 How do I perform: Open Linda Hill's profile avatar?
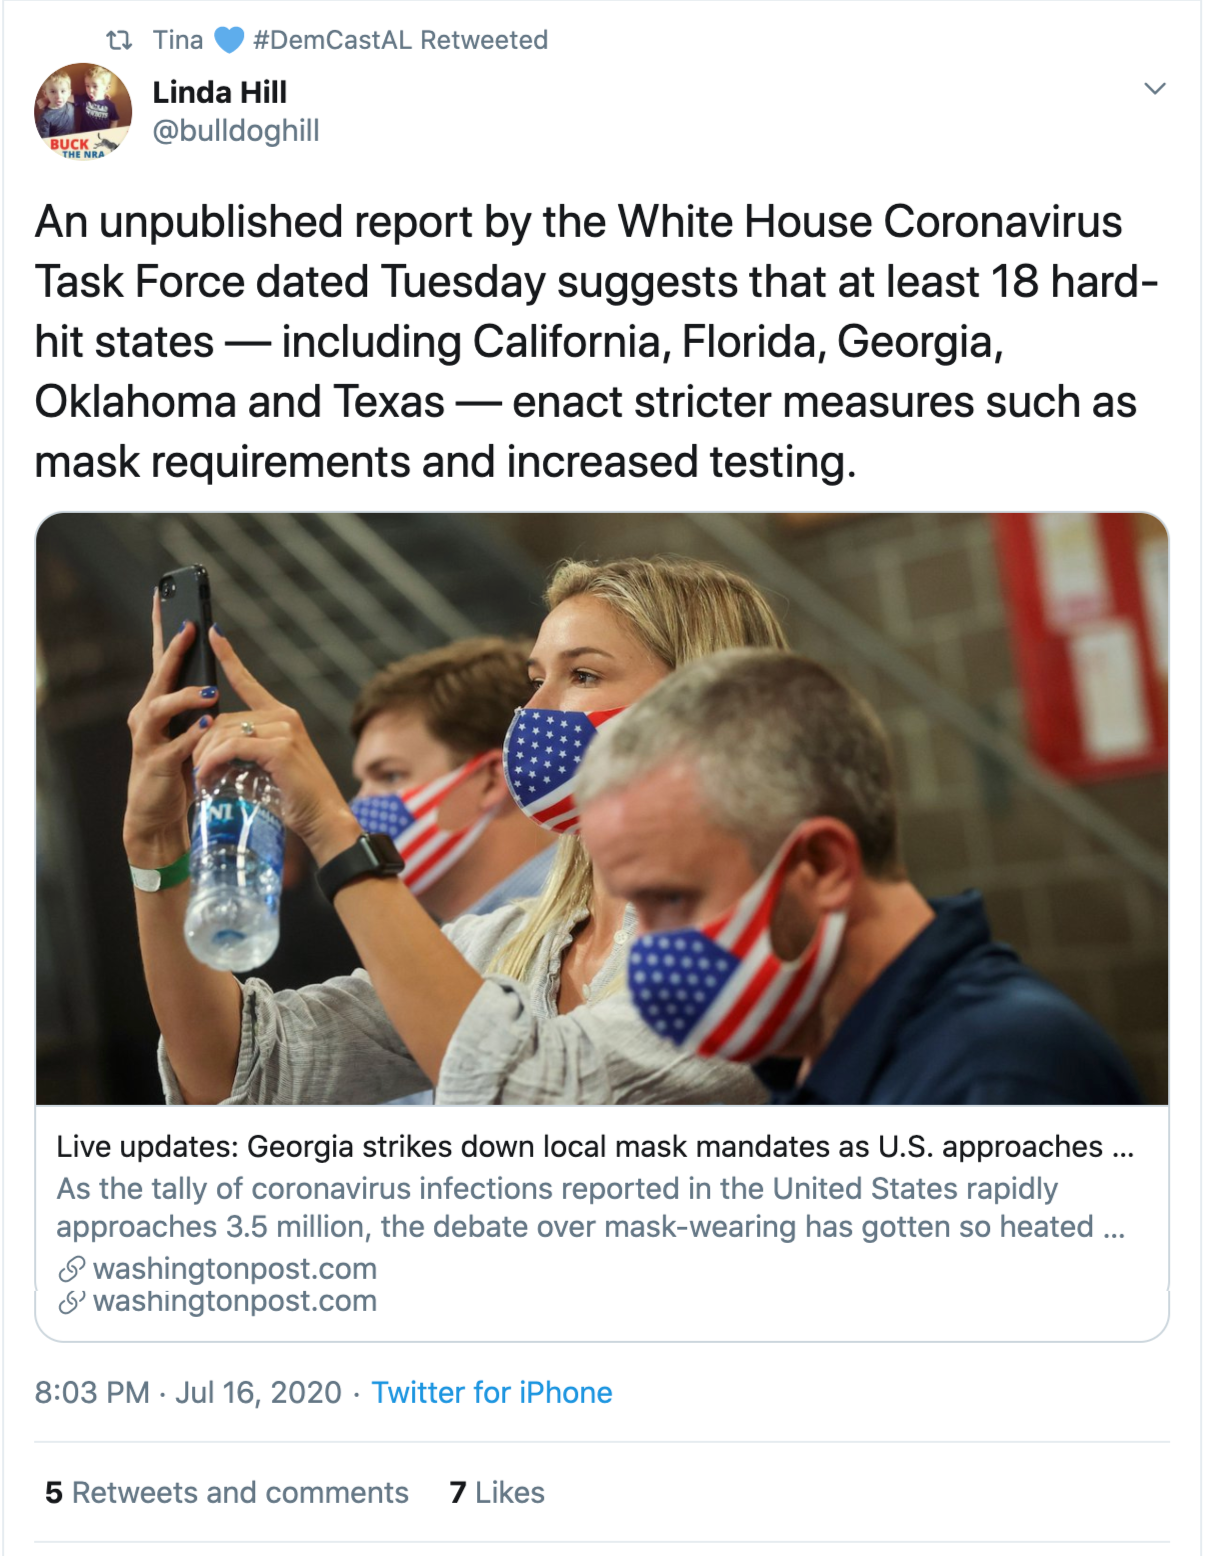pos(83,111)
